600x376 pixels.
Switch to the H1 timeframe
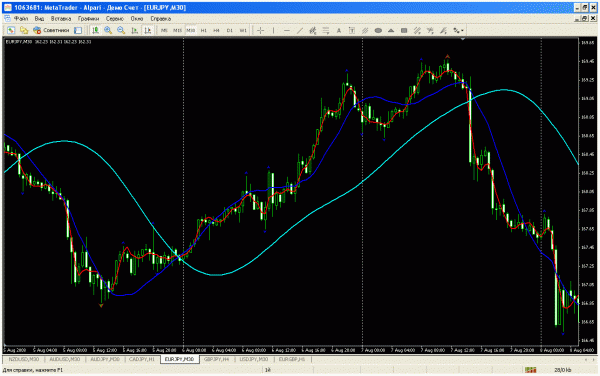(x=204, y=30)
